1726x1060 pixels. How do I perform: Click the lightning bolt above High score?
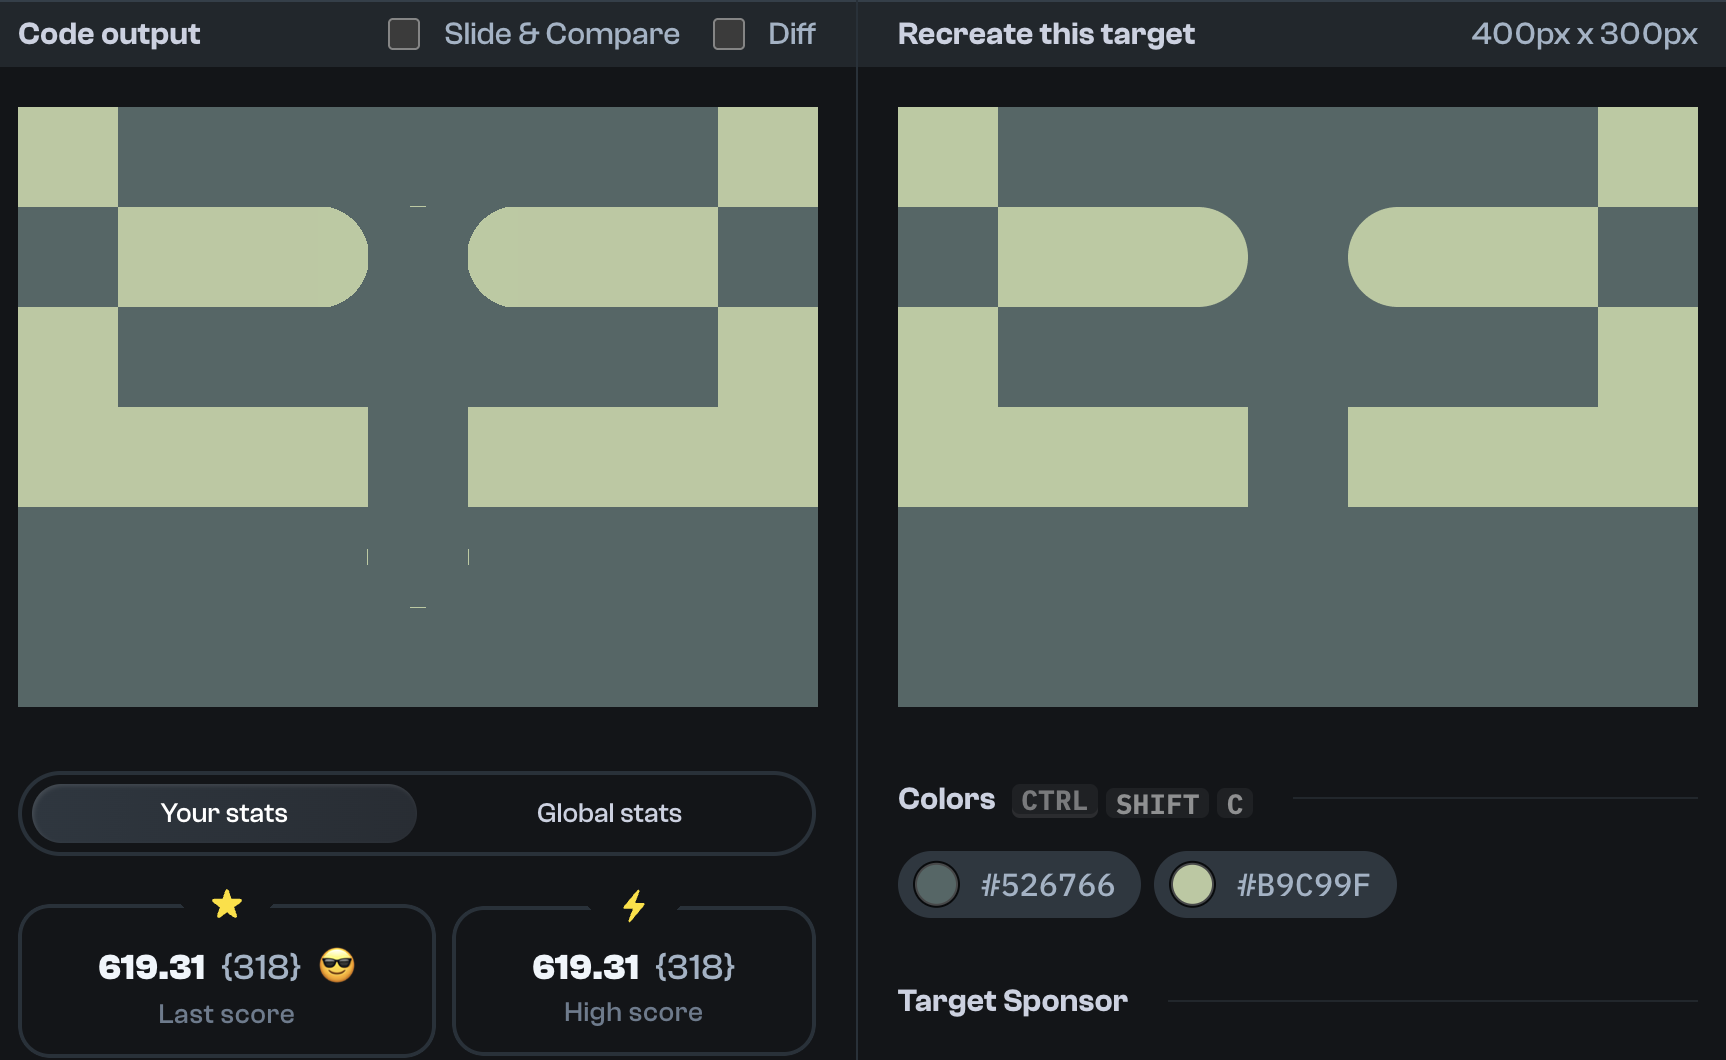point(633,903)
